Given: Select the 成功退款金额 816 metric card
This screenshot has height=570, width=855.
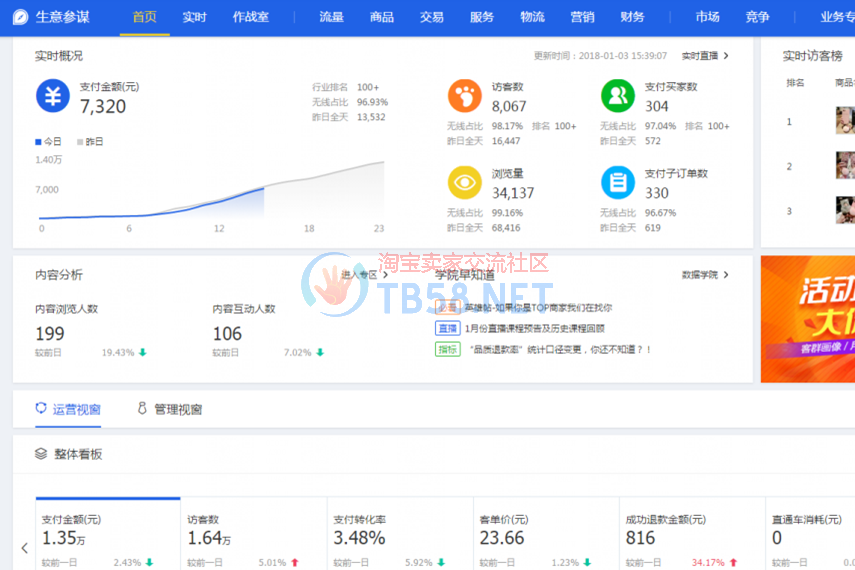Looking at the screenshot, I should click(x=693, y=535).
